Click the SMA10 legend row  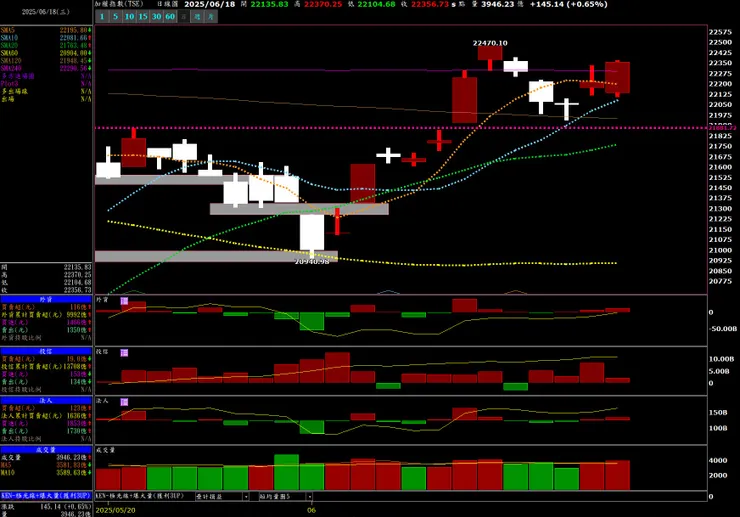click(x=46, y=38)
